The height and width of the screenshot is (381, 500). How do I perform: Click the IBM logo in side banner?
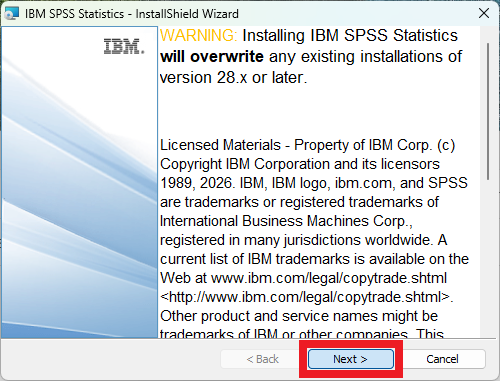coord(124,46)
